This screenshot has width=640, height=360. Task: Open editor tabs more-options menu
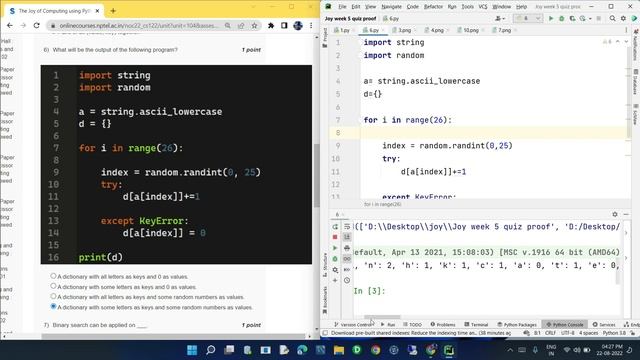(626, 30)
